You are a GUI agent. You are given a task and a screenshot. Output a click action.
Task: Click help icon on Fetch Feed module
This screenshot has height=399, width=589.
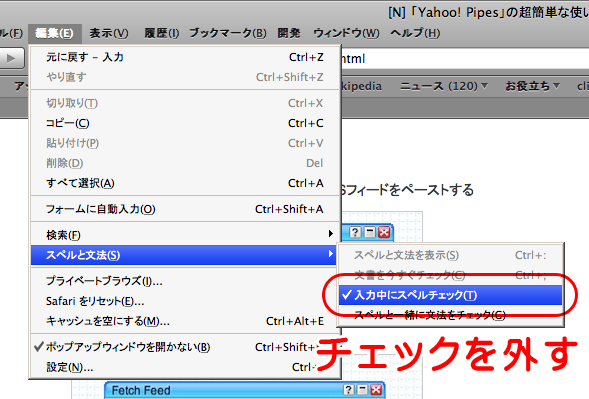[x=349, y=390]
